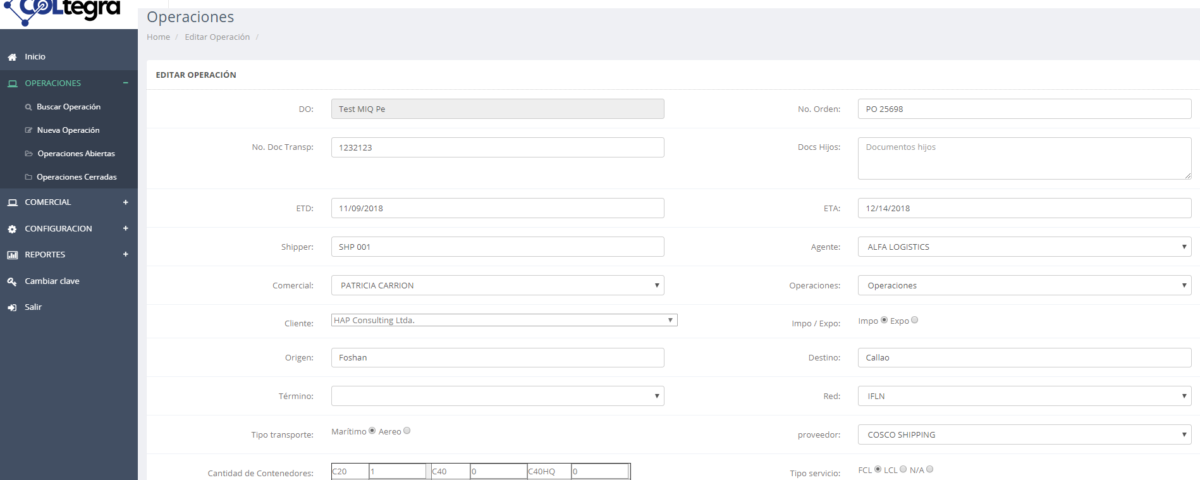Click the No. Doc Transp field 1232123
This screenshot has width=1200, height=480.
coord(498,147)
